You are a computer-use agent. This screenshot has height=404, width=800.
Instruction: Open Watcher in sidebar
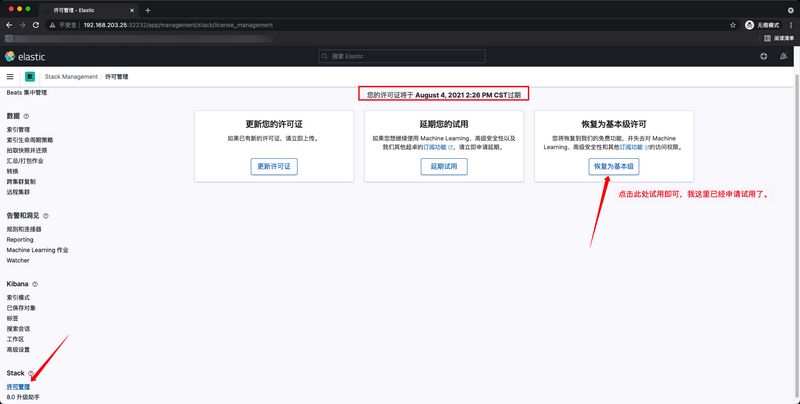tap(18, 261)
